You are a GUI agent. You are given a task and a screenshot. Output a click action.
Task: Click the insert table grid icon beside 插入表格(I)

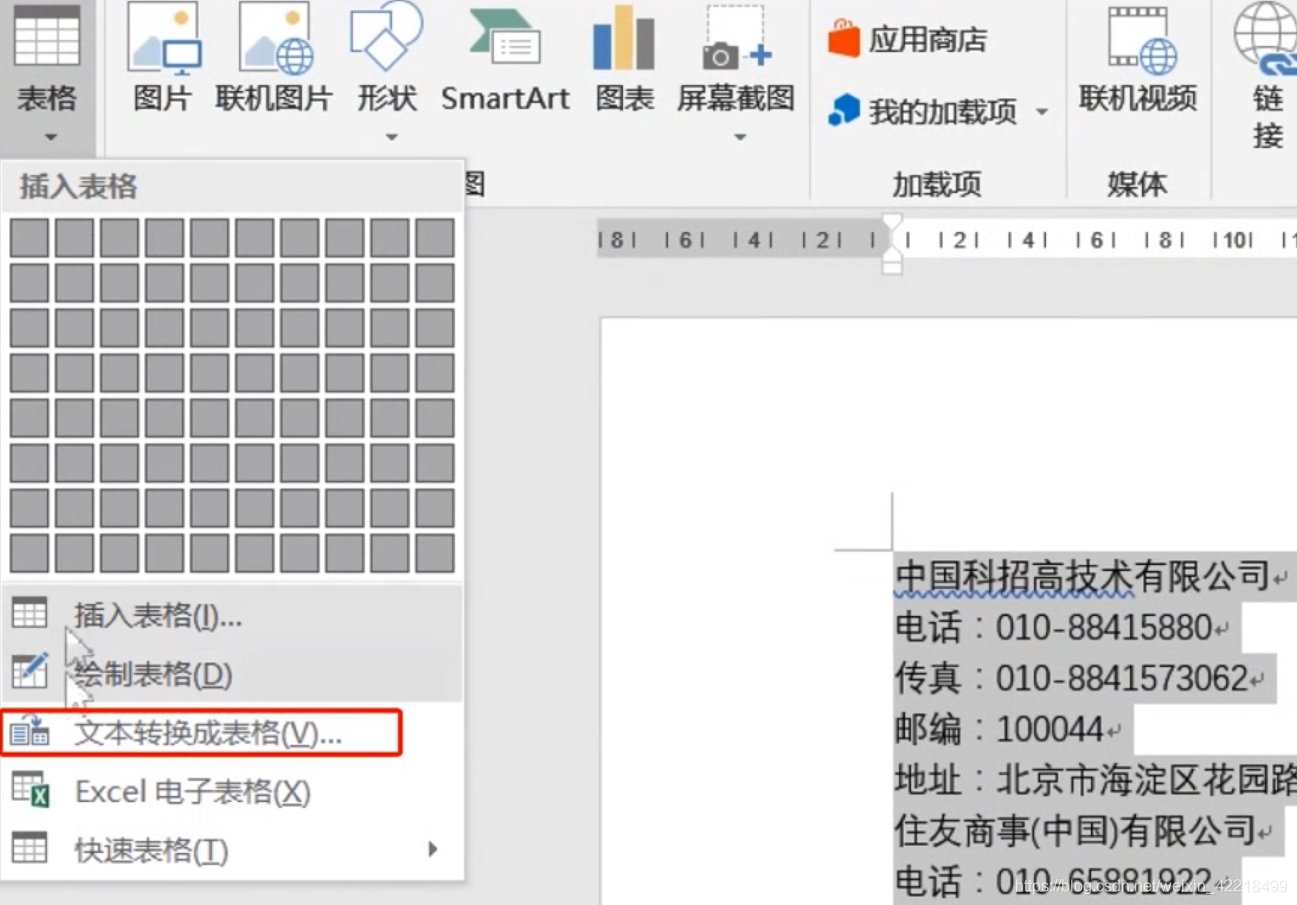29,613
